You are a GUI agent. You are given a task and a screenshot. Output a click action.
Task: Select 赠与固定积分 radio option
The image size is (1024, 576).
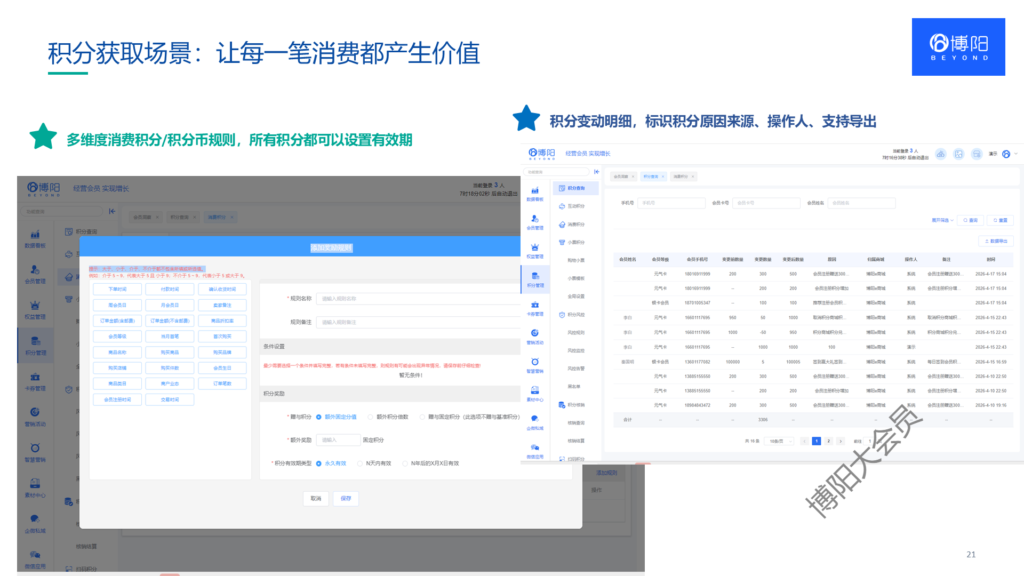click(422, 417)
